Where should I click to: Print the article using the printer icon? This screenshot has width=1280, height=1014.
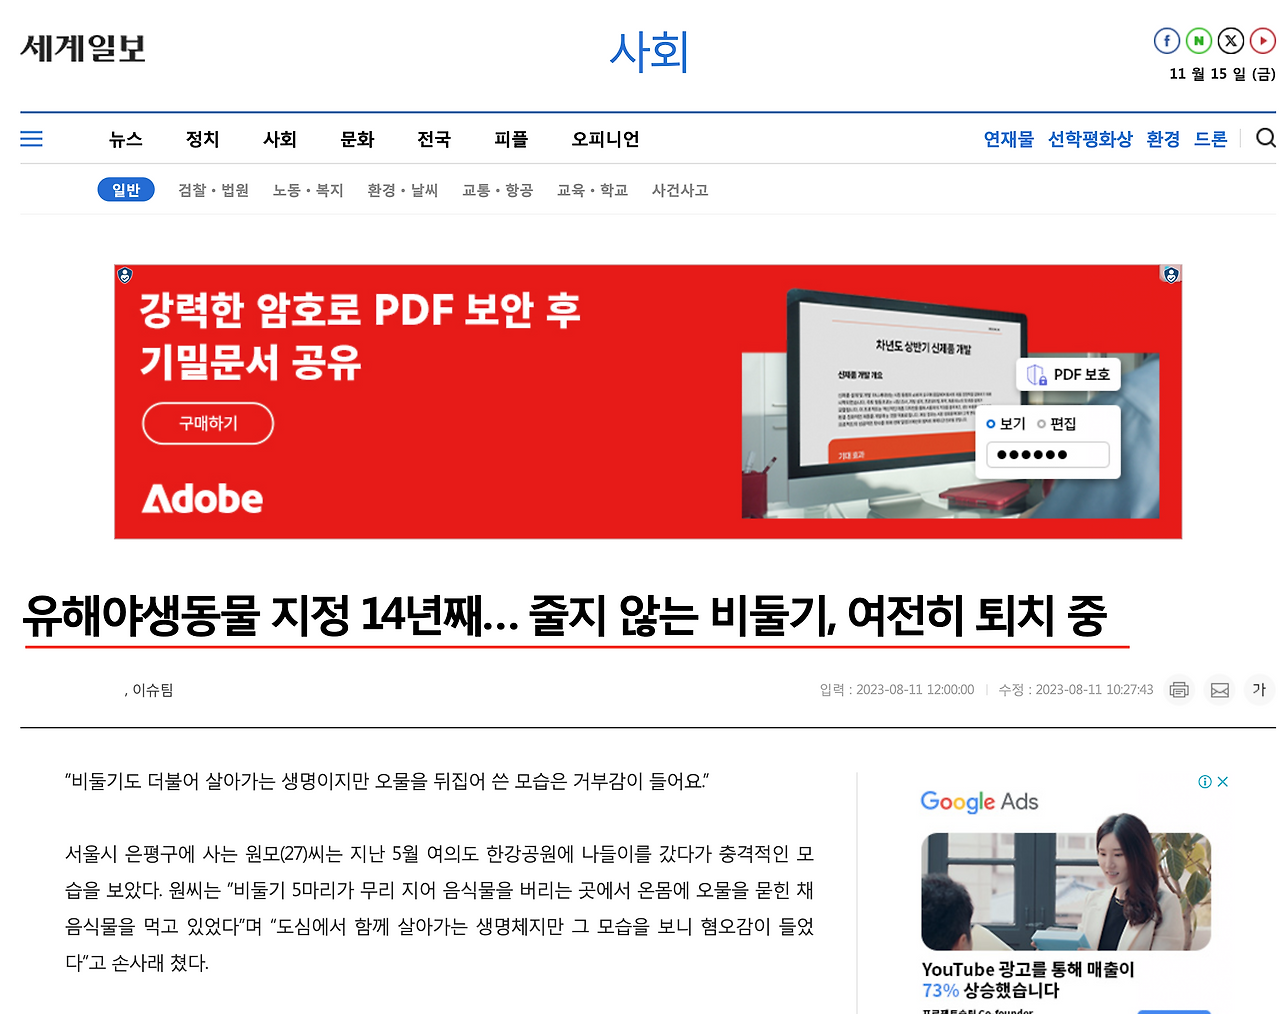1179,689
